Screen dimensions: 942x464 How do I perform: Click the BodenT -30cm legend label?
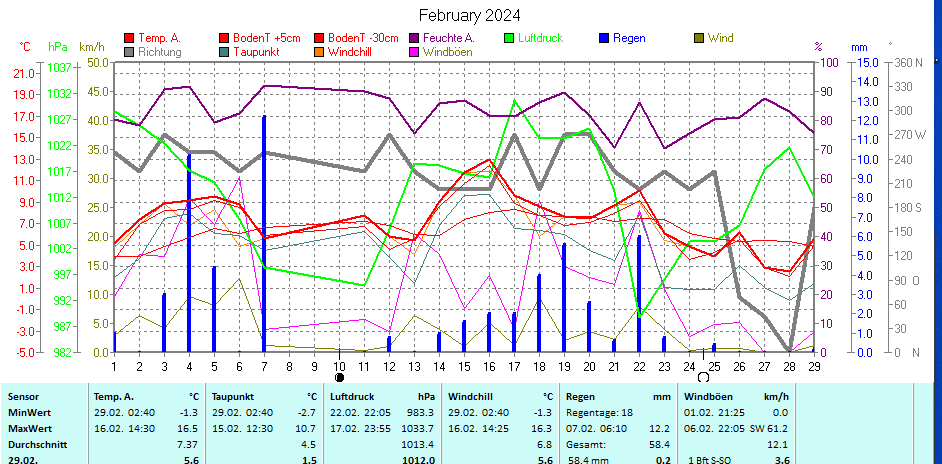(363, 38)
